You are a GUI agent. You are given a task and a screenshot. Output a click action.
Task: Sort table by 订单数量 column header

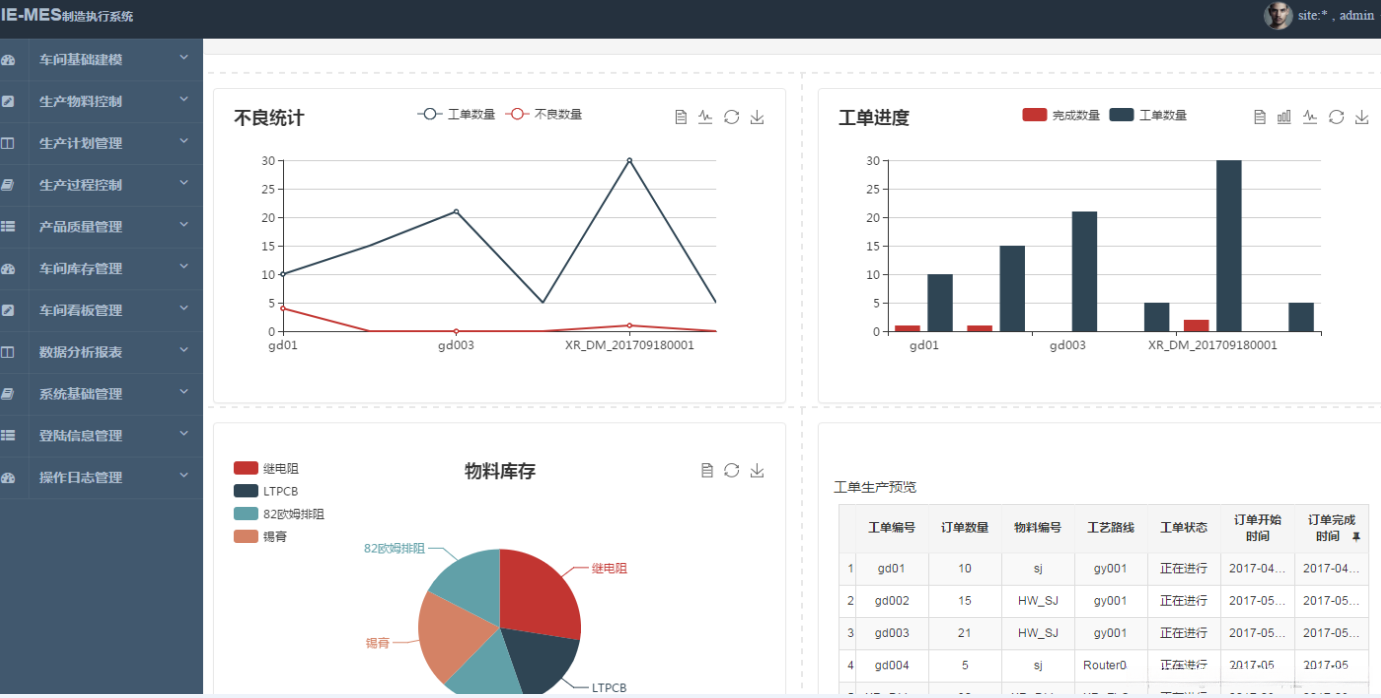(x=965, y=528)
